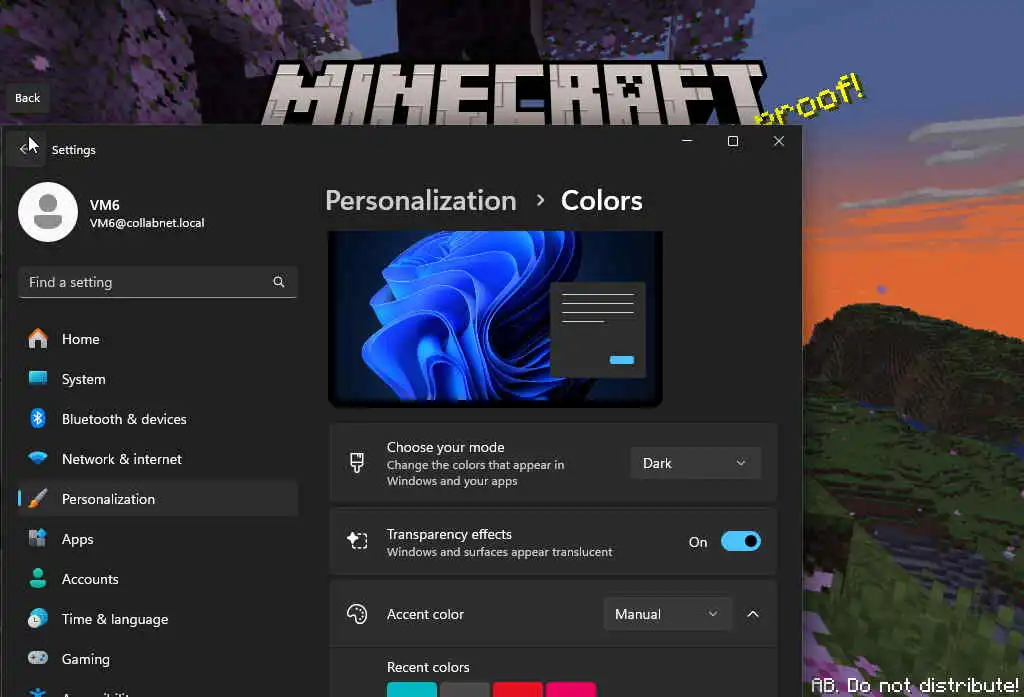Viewport: 1024px width, 697px height.
Task: Click VM6@collabnet.local email text
Action: coord(147,223)
